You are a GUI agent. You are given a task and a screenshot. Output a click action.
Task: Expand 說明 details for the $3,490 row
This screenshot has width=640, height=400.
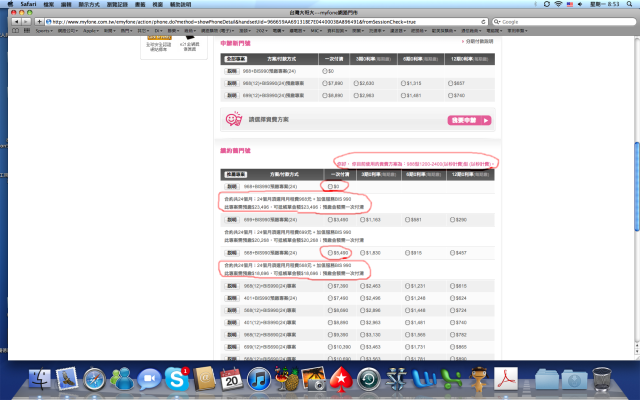tap(232, 220)
